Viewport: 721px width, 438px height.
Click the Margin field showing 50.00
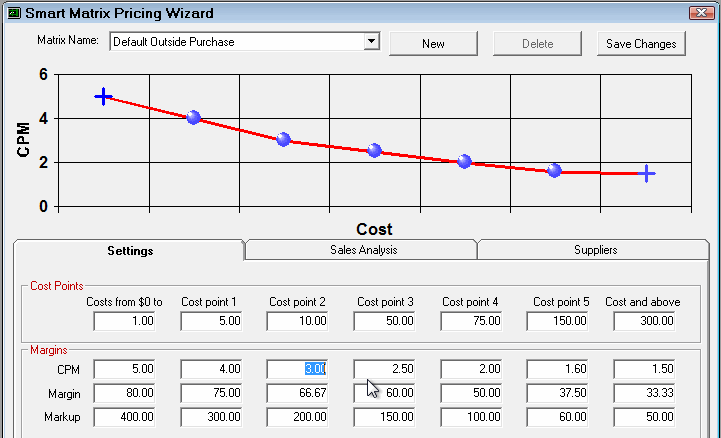point(471,393)
